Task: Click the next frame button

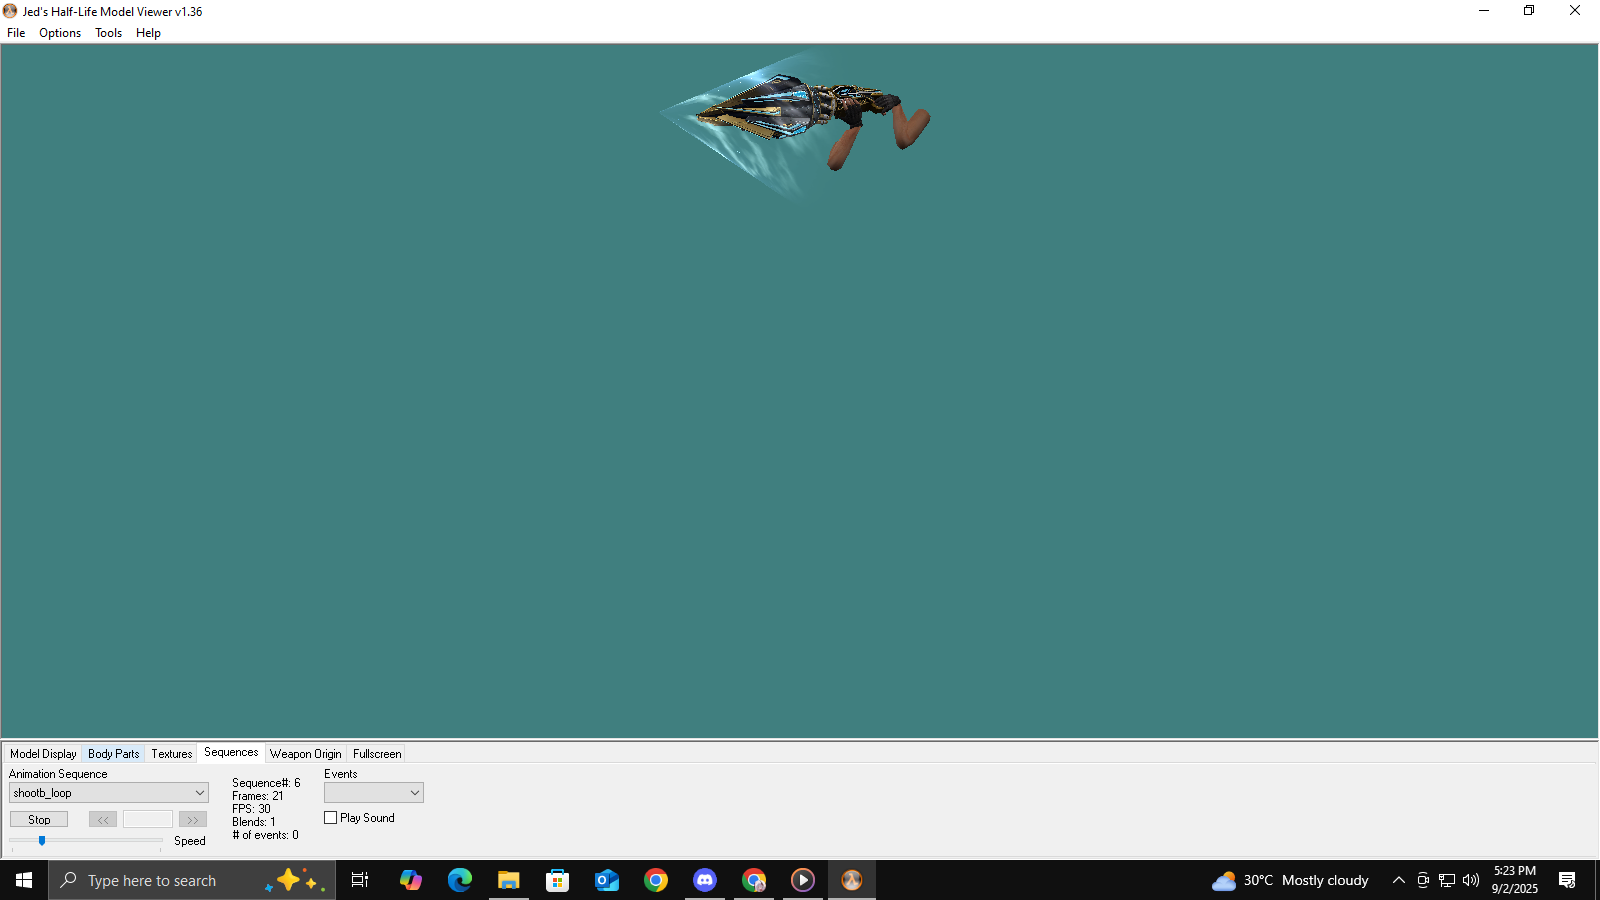Action: click(193, 820)
